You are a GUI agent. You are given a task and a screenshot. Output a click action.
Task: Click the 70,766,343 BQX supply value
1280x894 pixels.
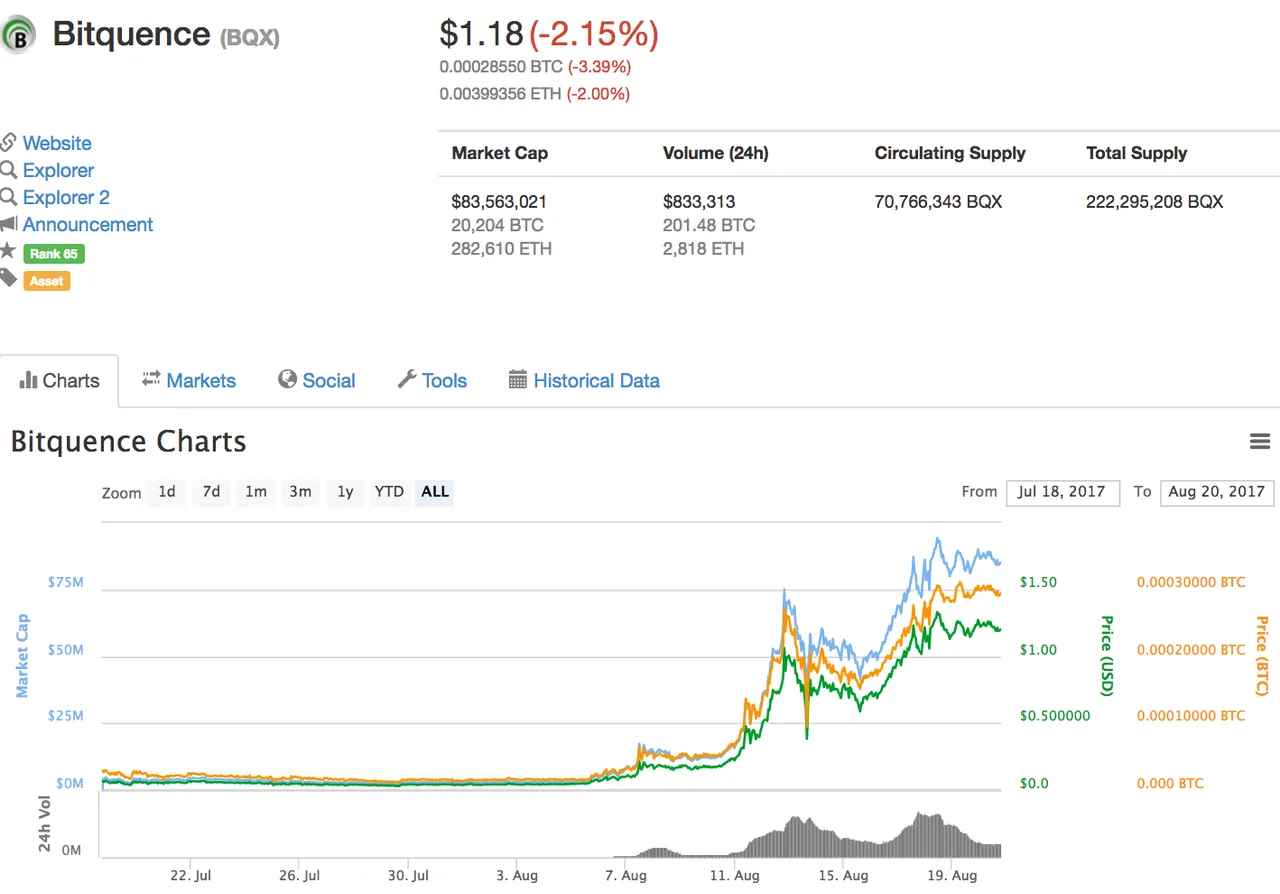pyautogui.click(x=938, y=201)
